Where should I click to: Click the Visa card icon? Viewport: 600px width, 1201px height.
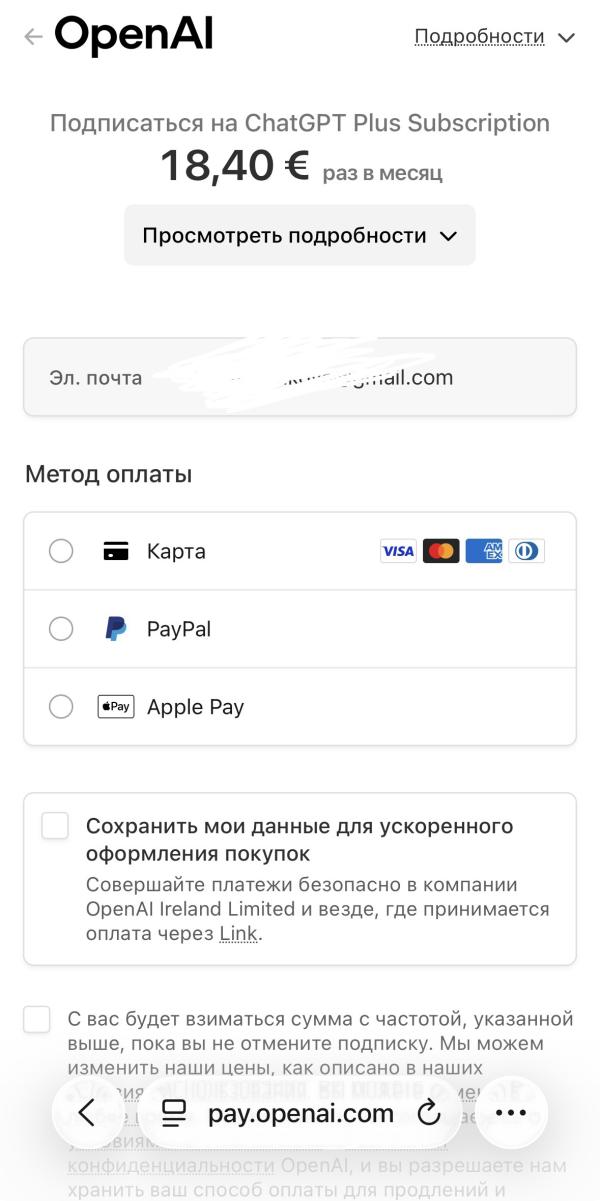click(398, 551)
